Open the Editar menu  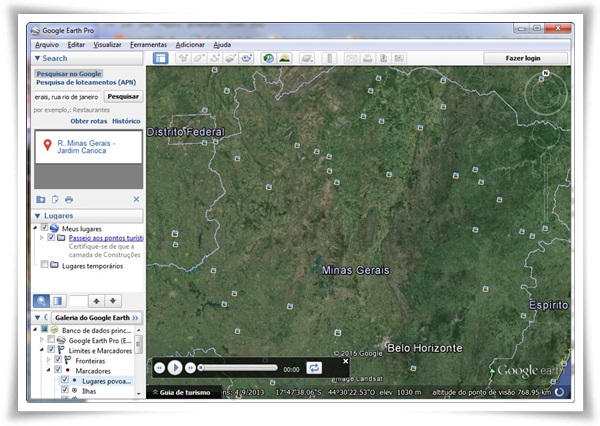click(76, 45)
